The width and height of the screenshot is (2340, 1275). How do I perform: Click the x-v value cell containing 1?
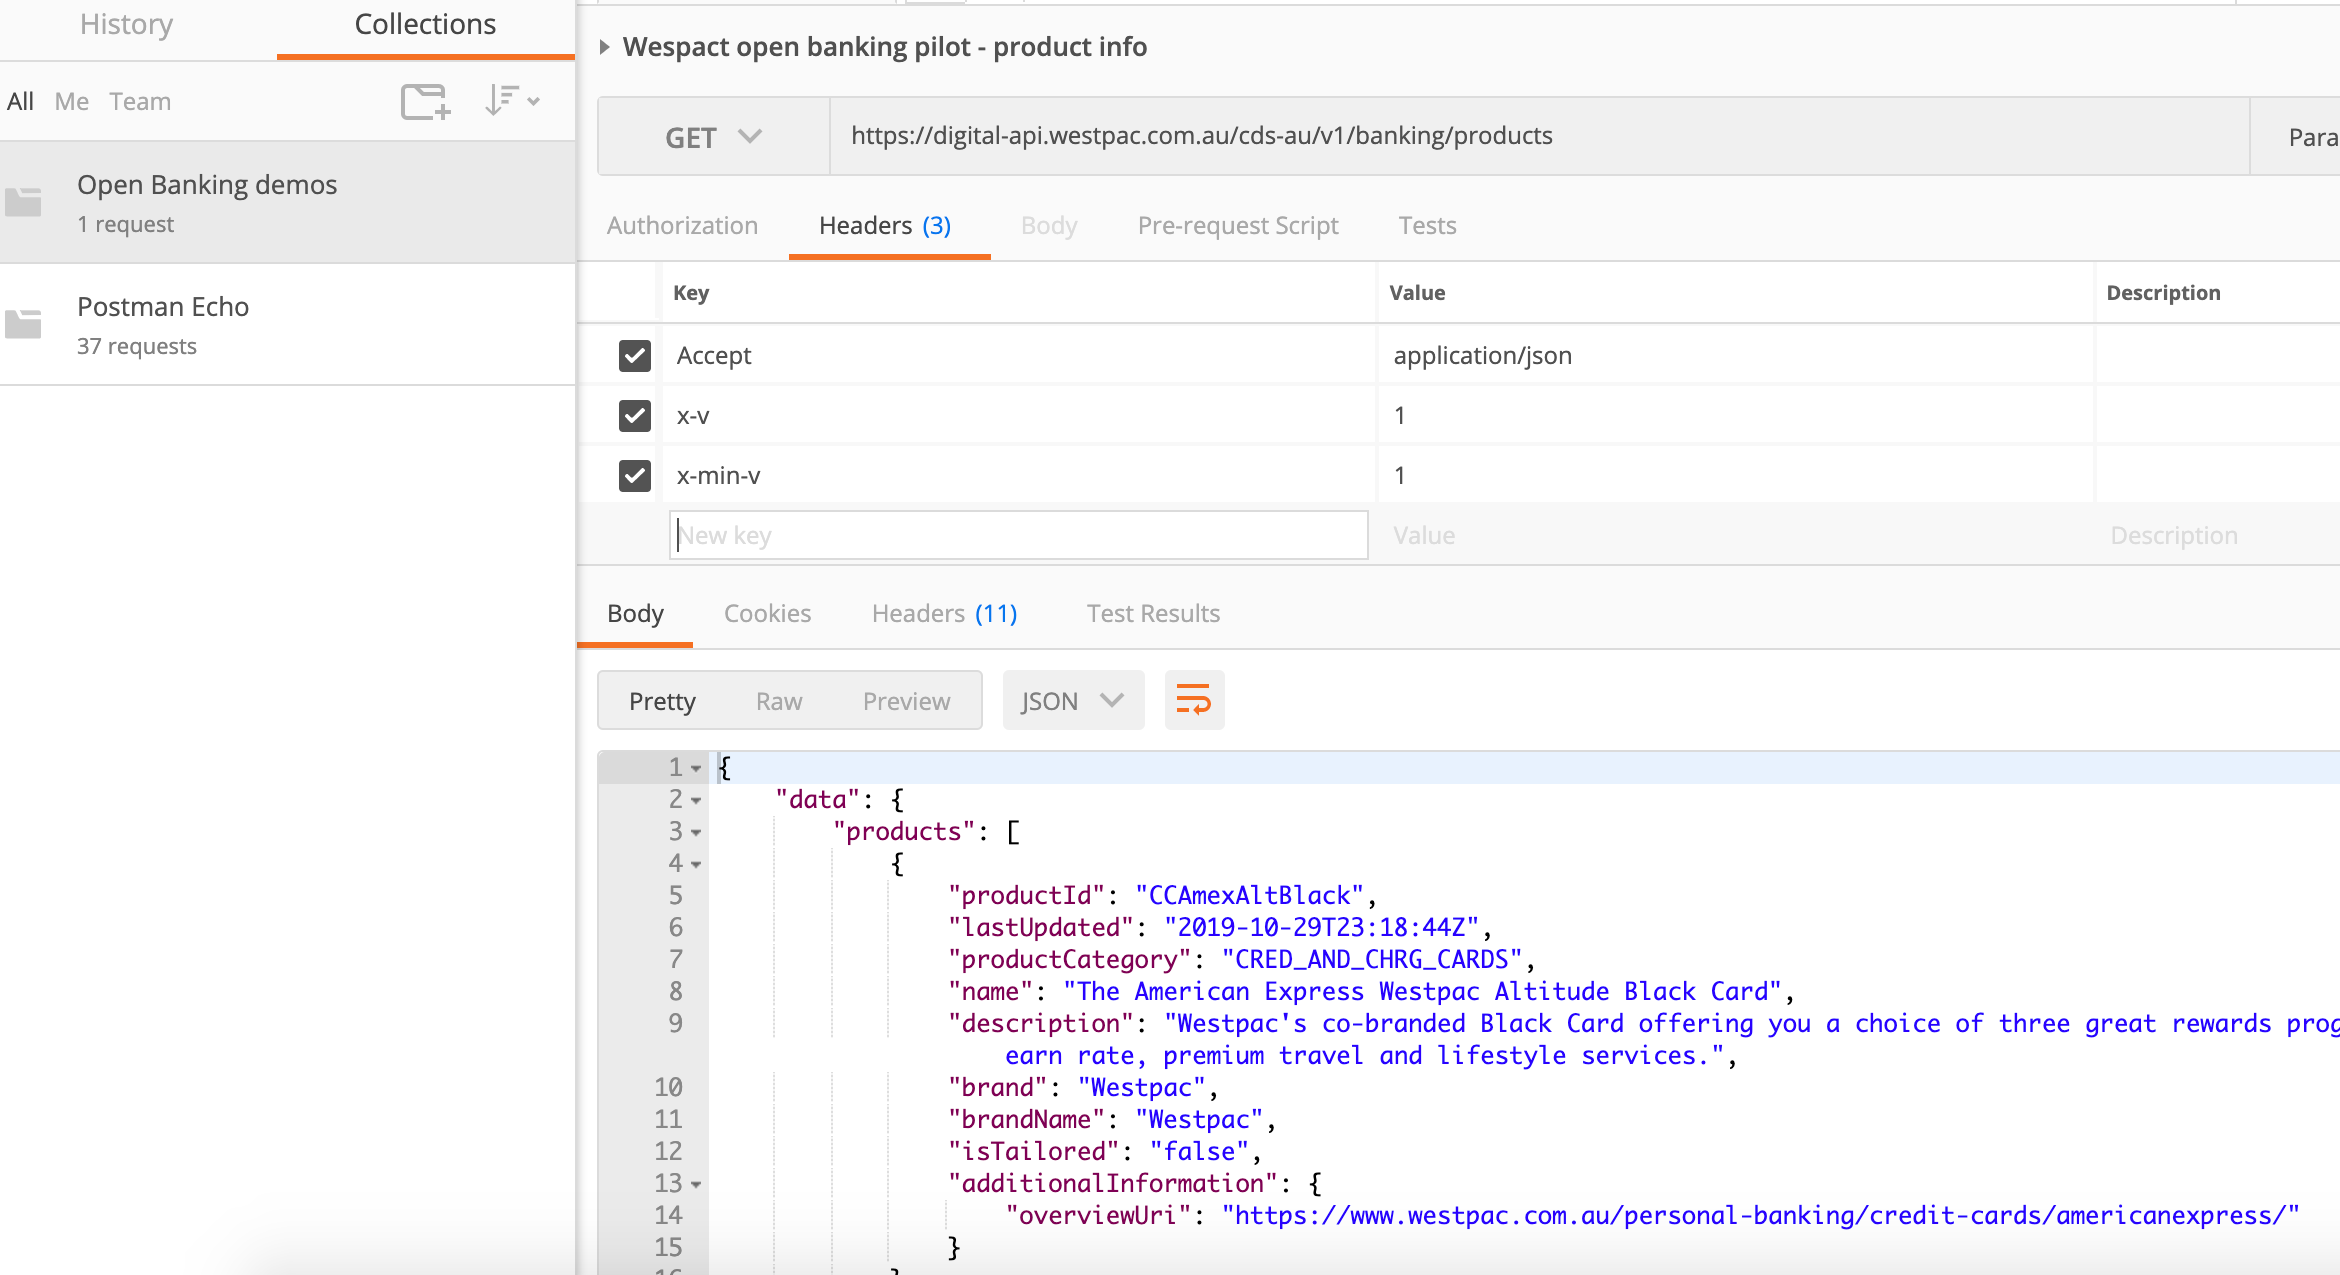tap(1735, 415)
